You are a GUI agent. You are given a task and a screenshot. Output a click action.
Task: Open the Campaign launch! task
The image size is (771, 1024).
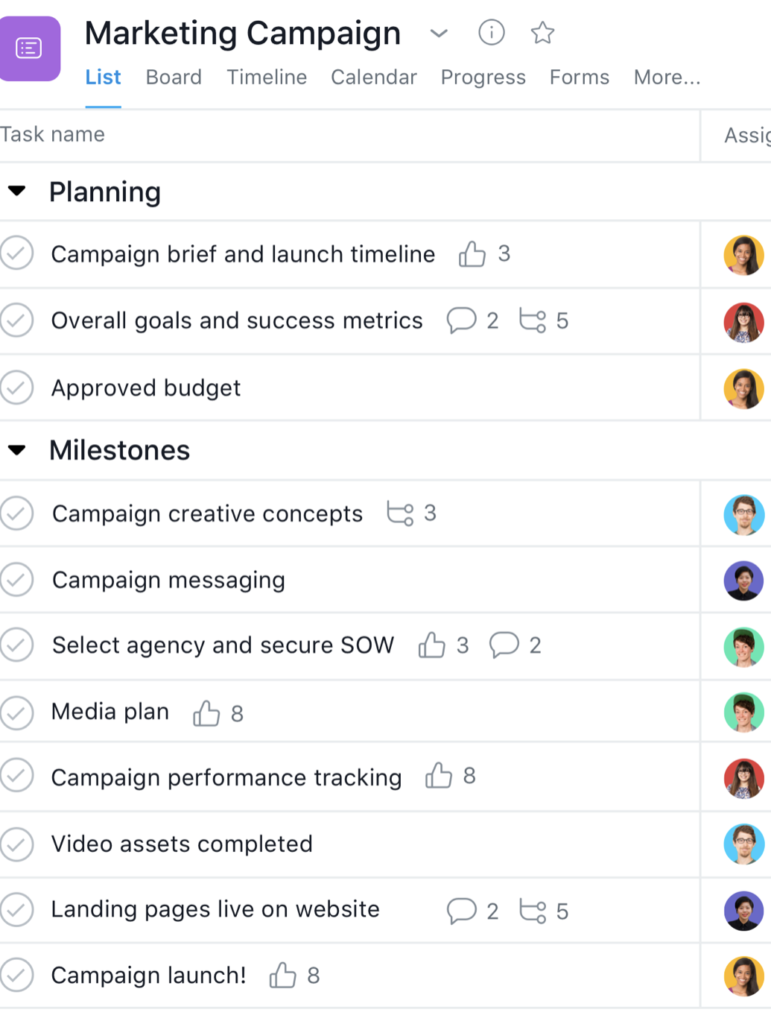(x=149, y=975)
